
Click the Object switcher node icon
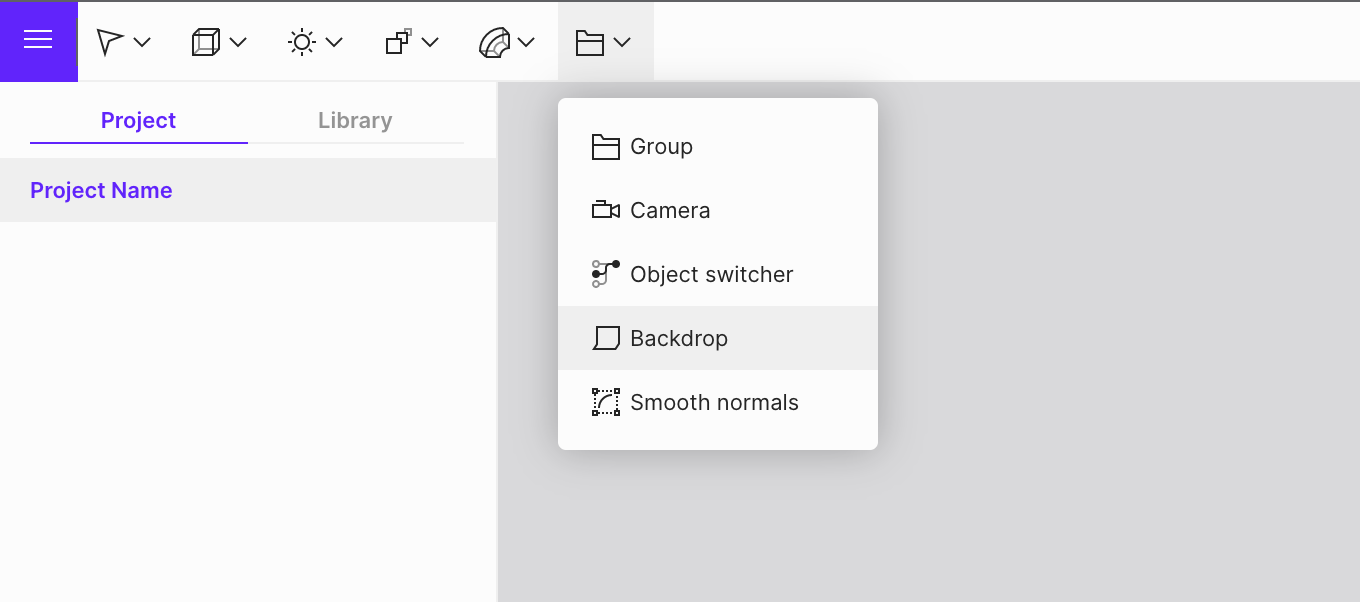pos(605,274)
